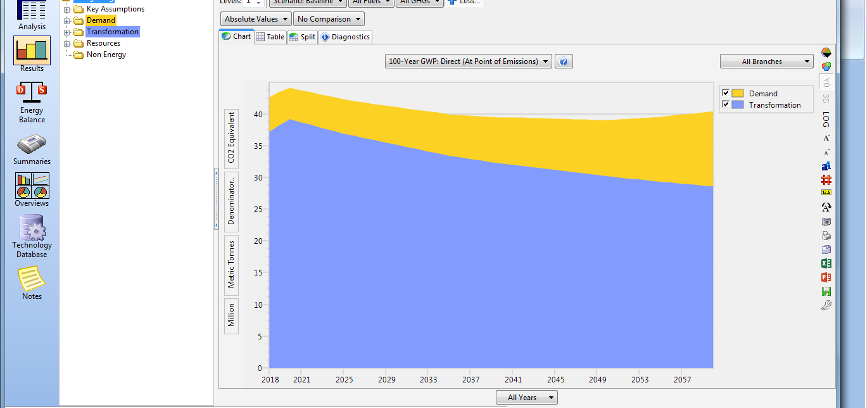Expand the Demand tree node
The height and width of the screenshot is (408, 866).
(x=67, y=20)
